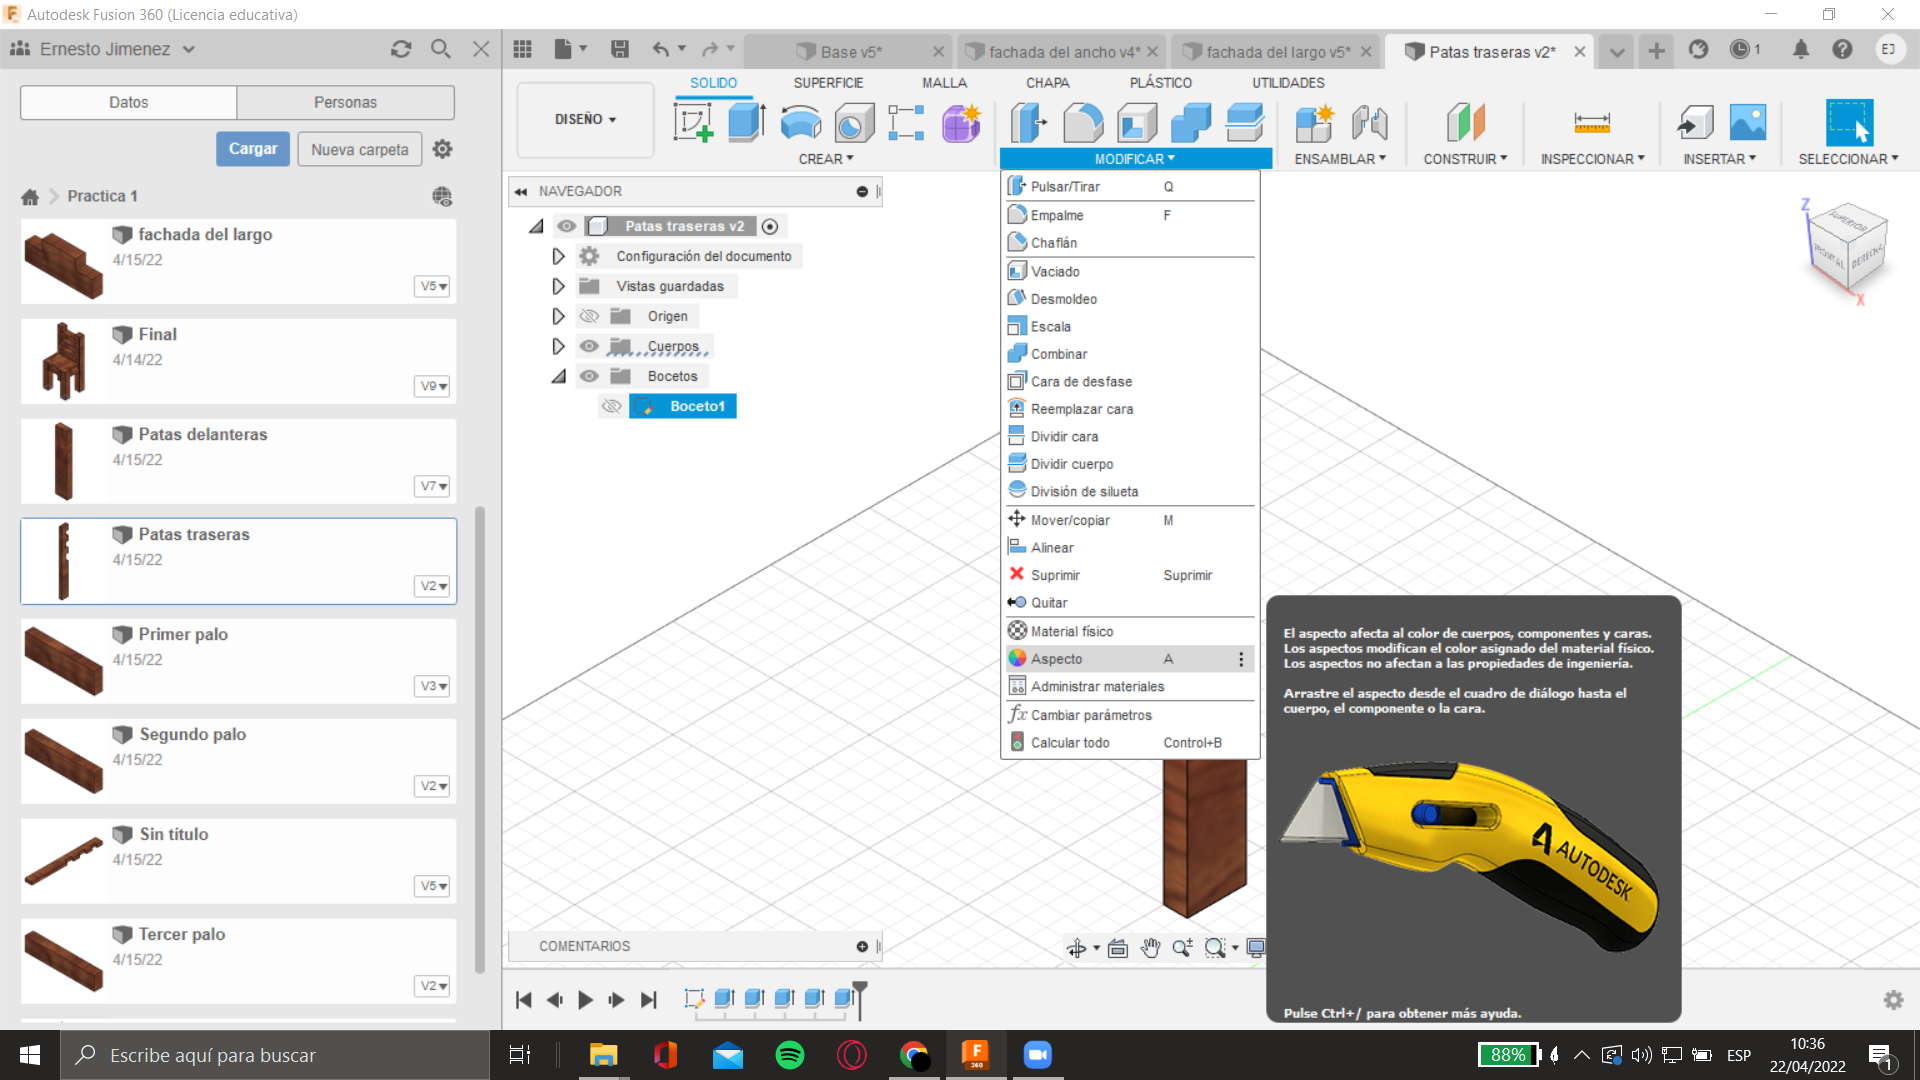Expand the Cuerpos tree node
The width and height of the screenshot is (1920, 1080).
click(558, 346)
